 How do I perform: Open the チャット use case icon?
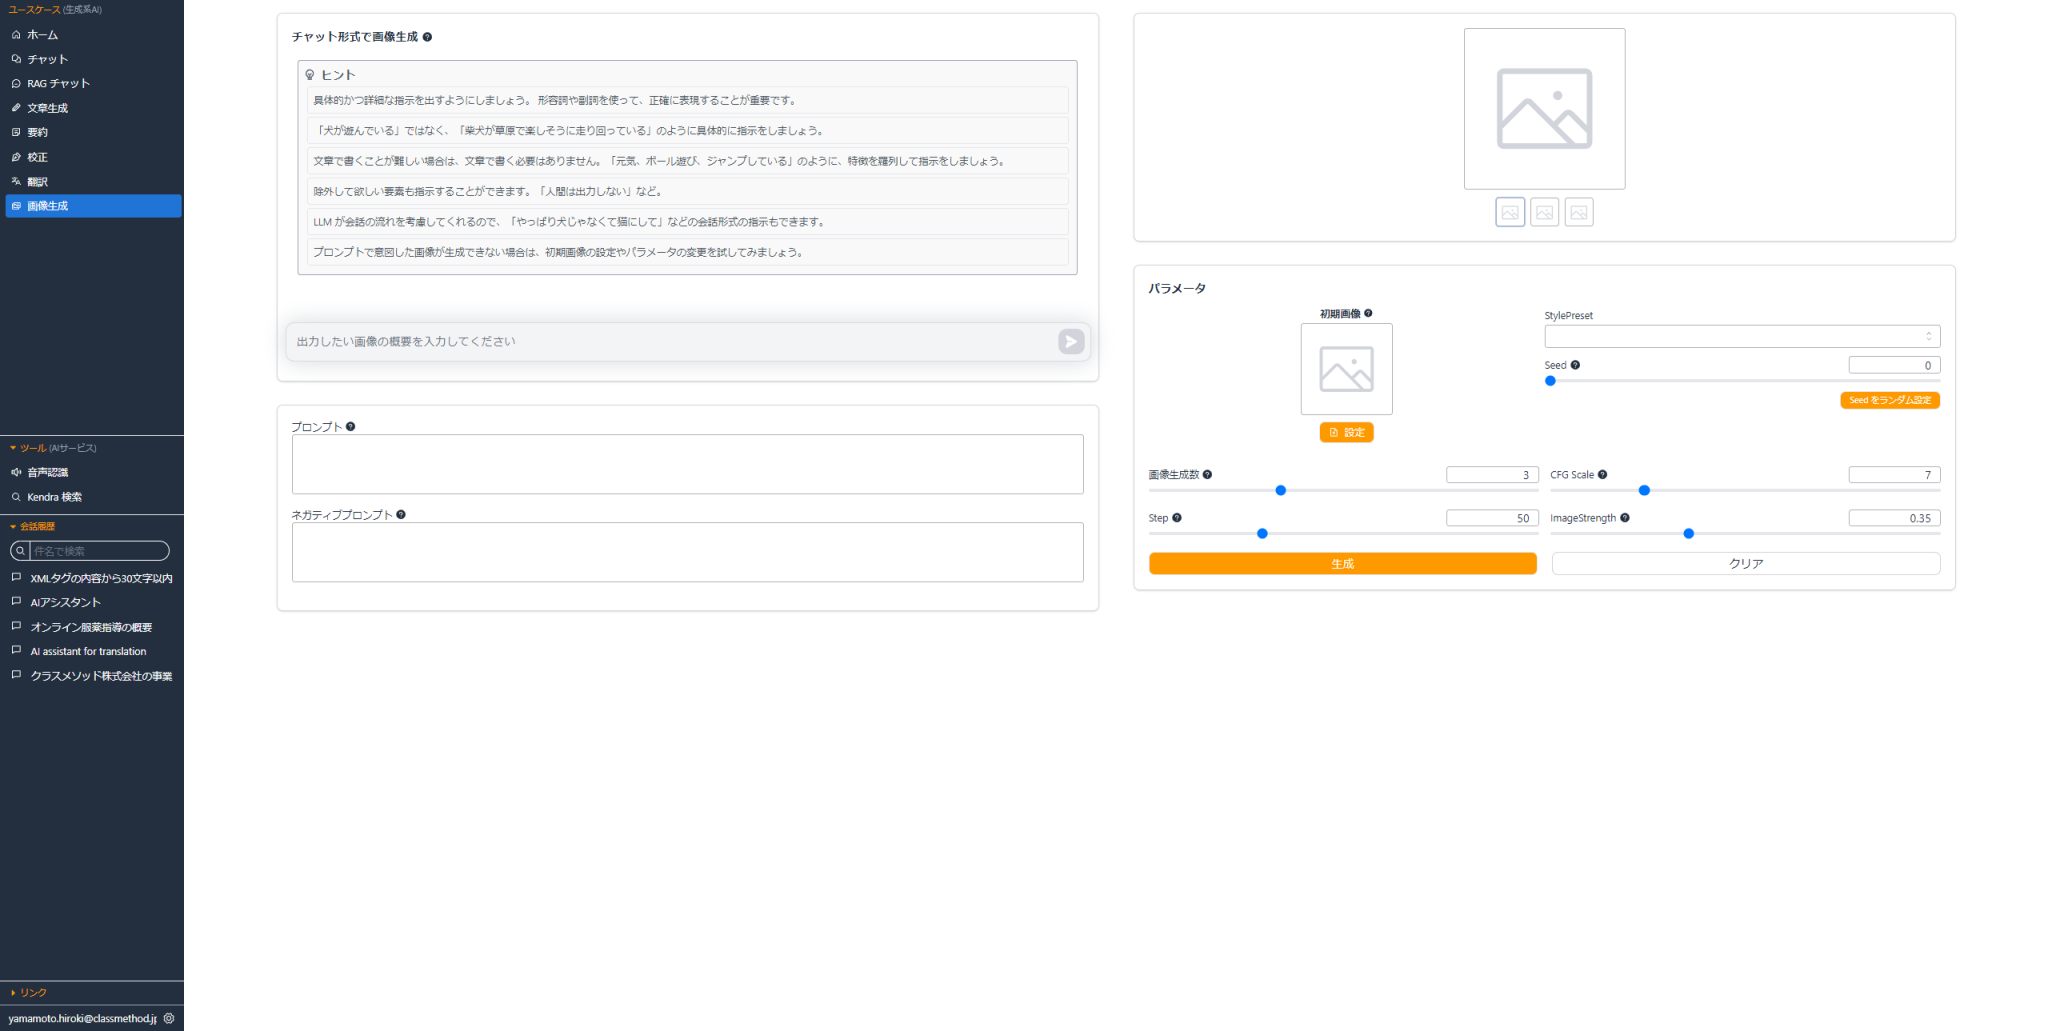pos(16,59)
